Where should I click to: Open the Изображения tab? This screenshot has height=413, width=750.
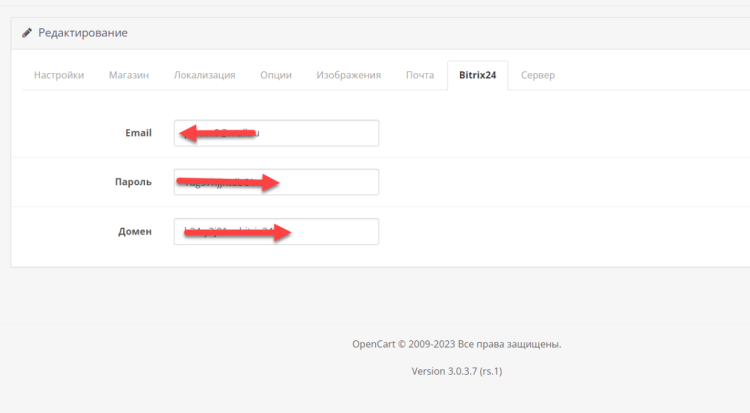[x=348, y=75]
